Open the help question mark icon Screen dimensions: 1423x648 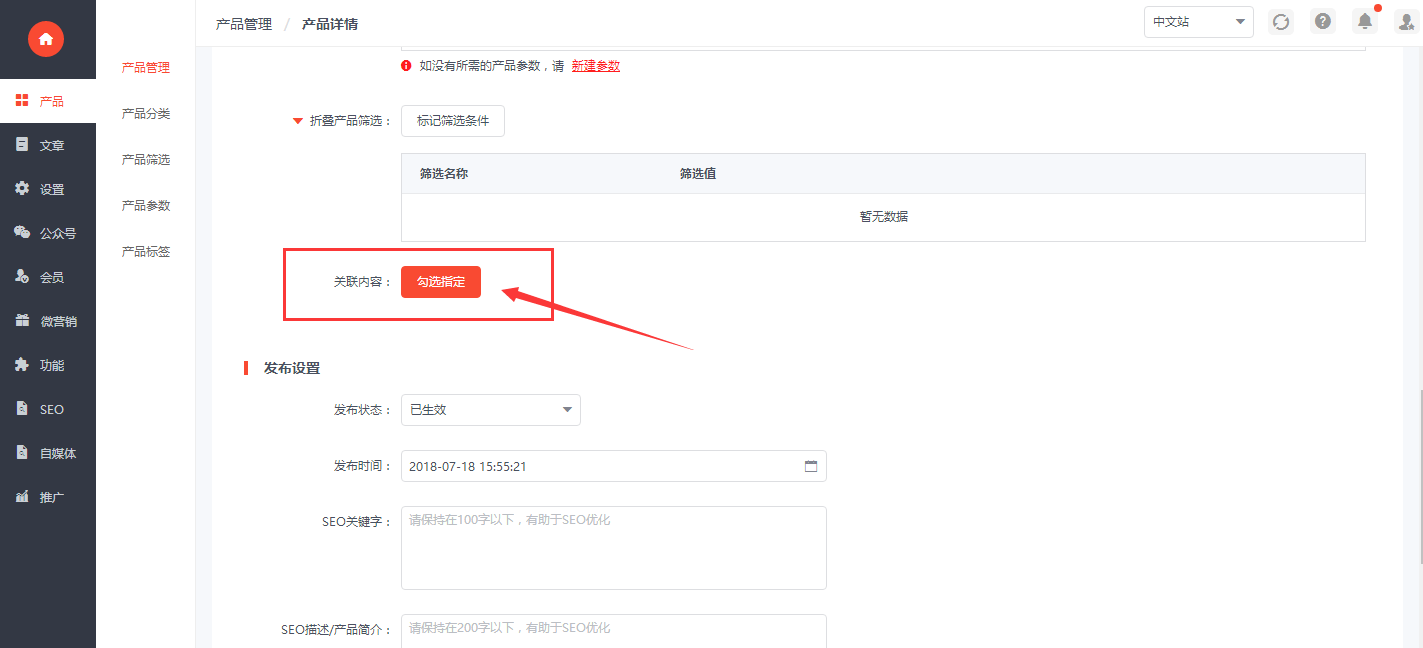coord(1323,22)
